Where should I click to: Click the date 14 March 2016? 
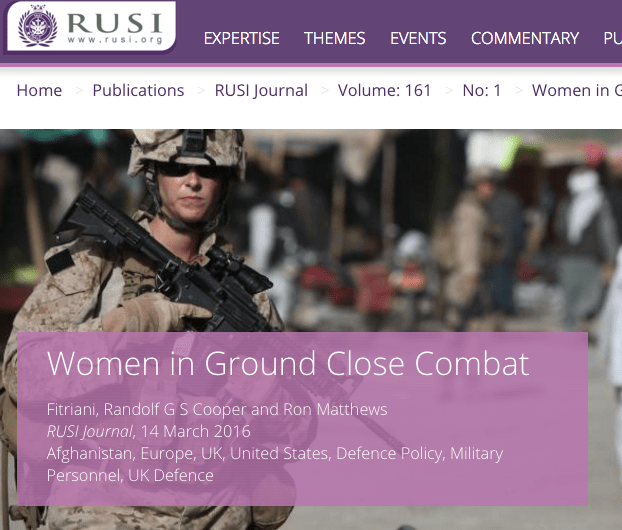(196, 432)
